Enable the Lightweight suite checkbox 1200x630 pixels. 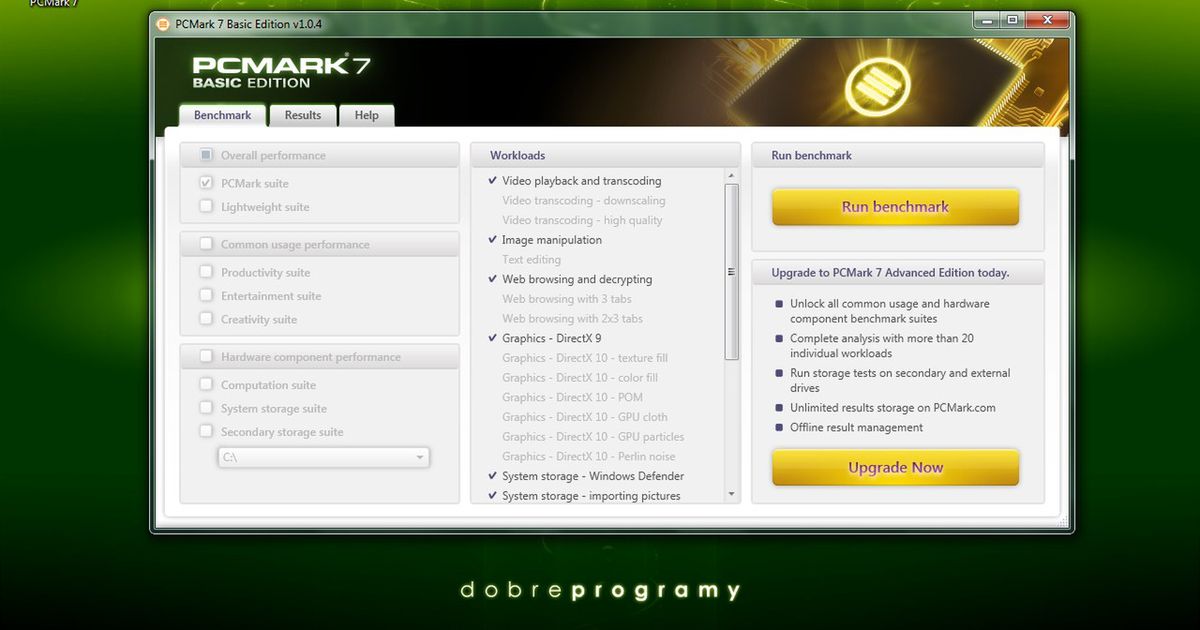tap(206, 207)
